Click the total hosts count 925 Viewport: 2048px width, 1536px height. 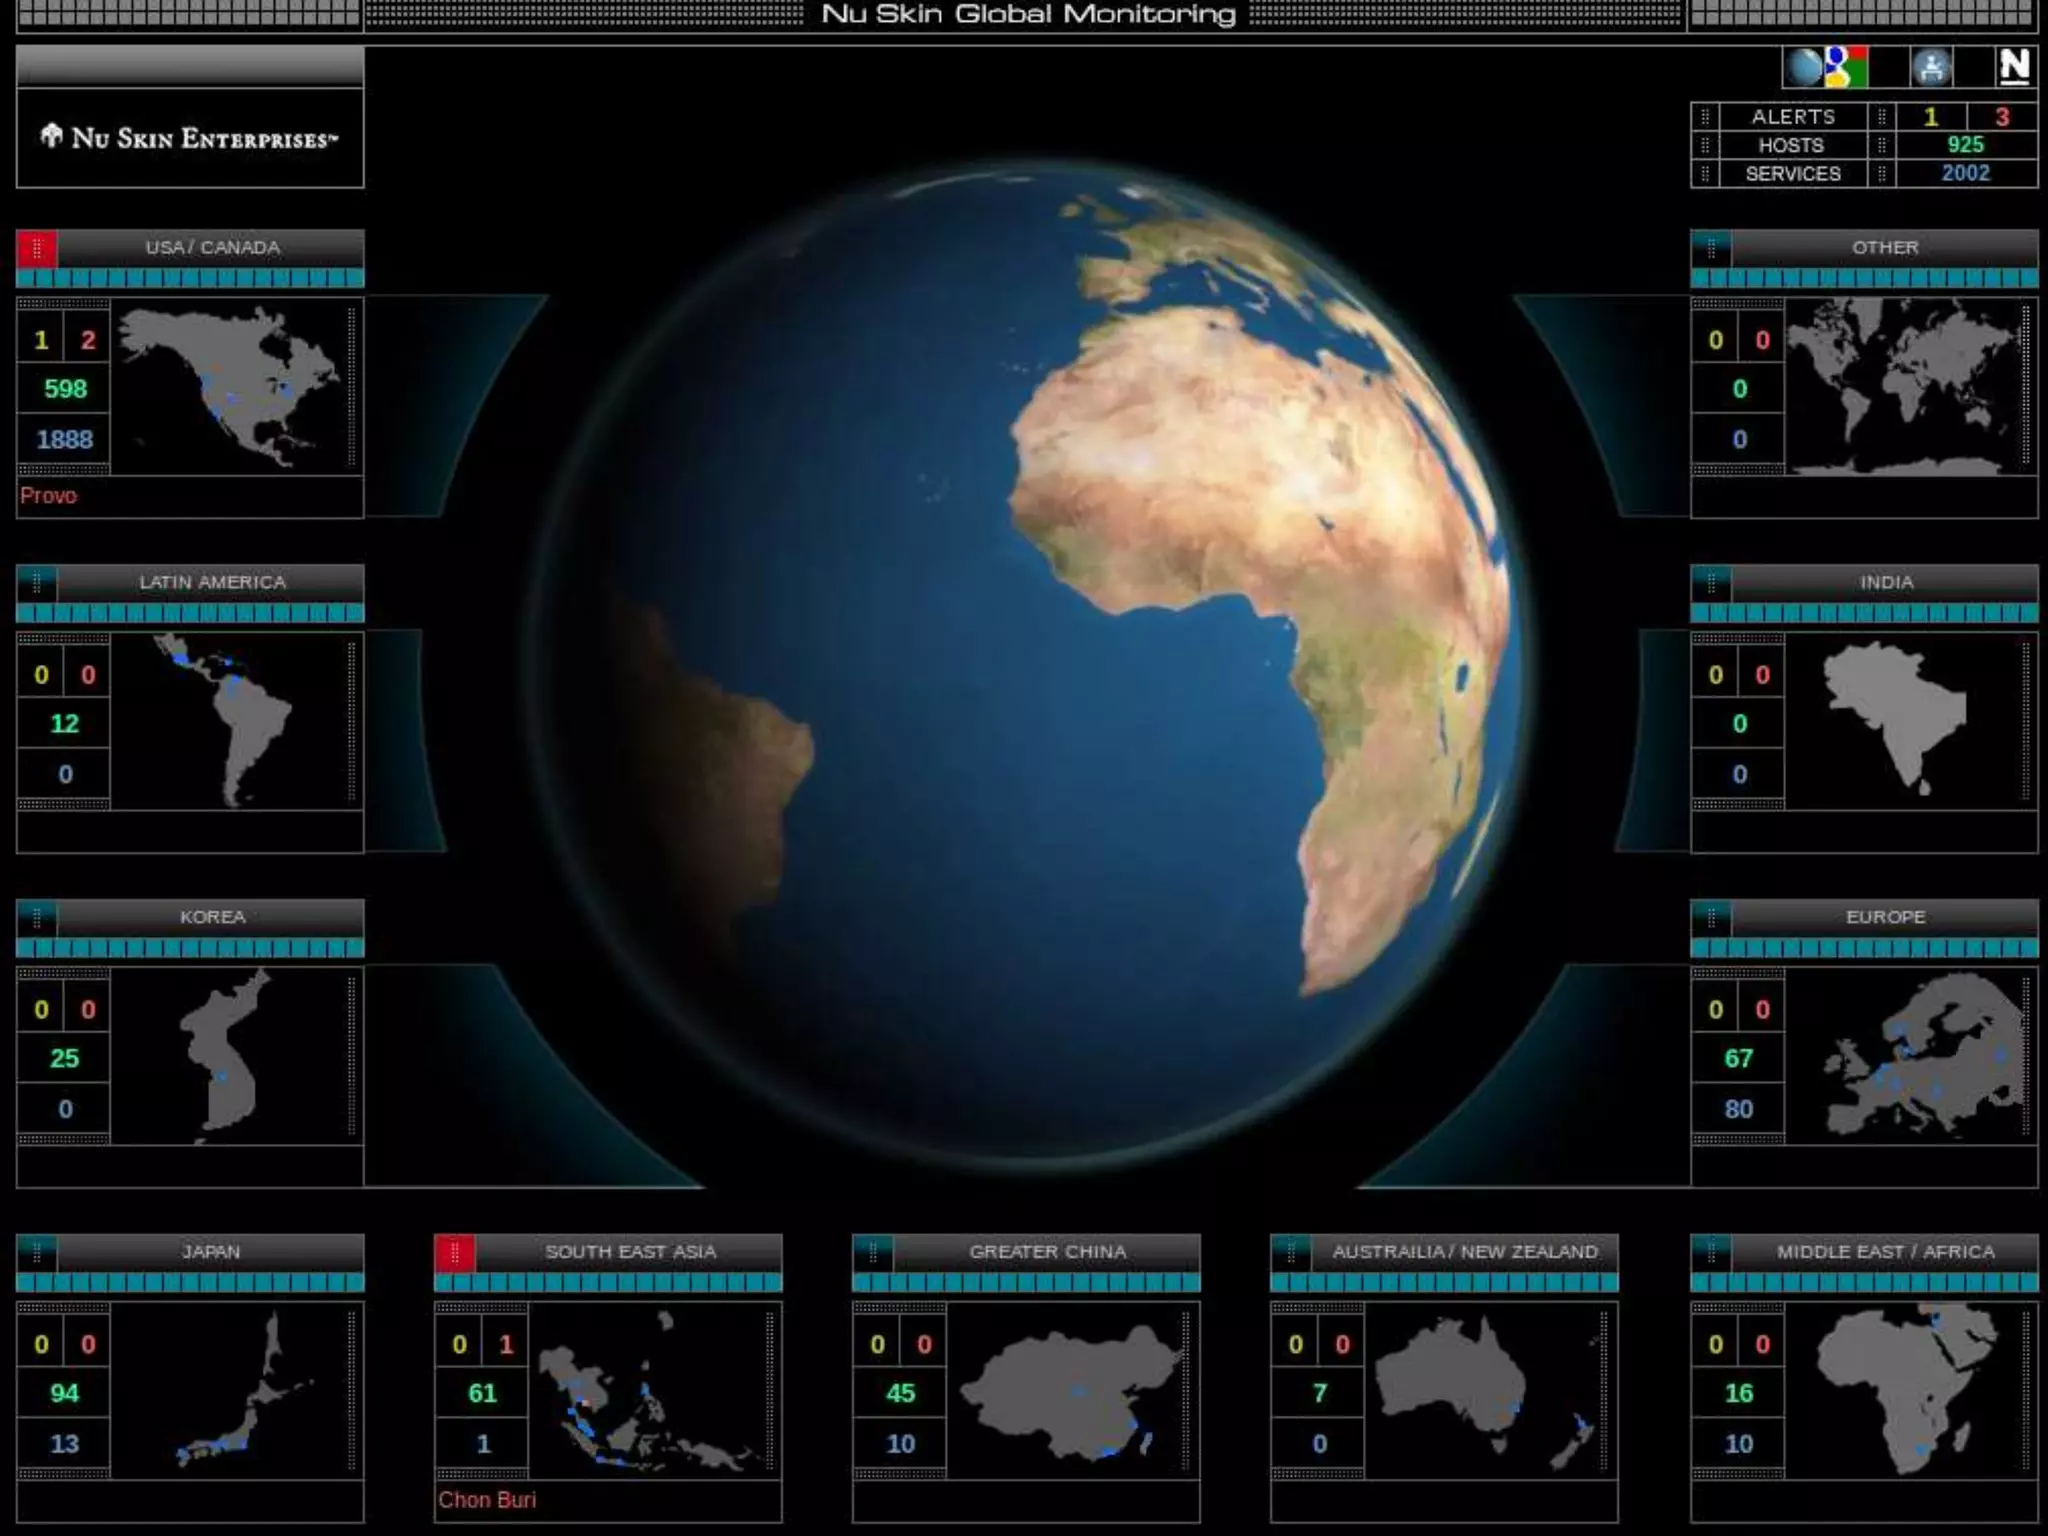[1965, 145]
